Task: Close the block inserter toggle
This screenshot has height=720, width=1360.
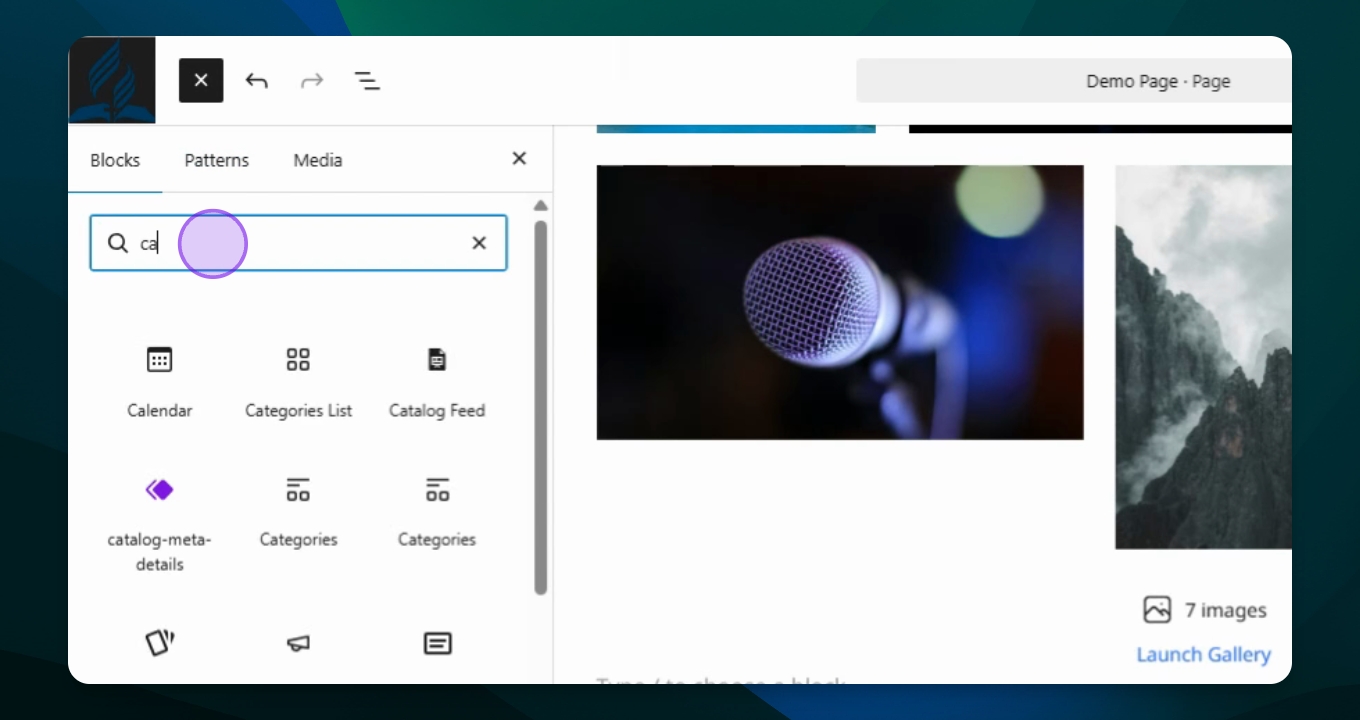Action: [x=201, y=80]
